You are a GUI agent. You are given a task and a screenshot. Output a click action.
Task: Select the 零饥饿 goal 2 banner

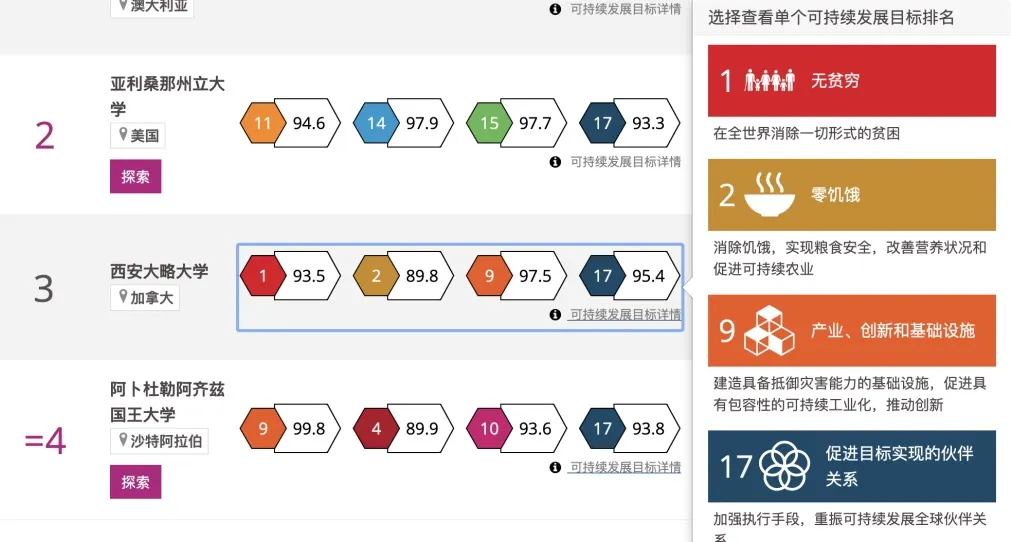851,195
